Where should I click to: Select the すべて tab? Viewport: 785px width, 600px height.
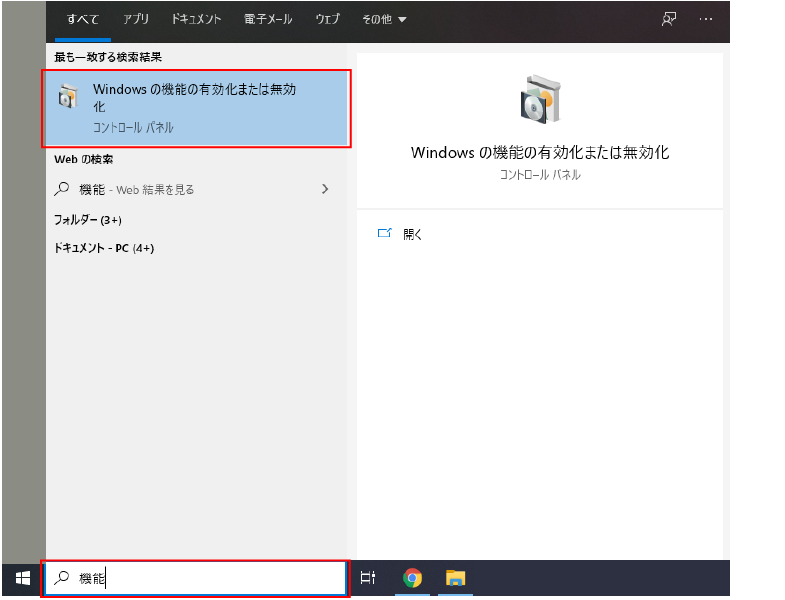coord(83,20)
